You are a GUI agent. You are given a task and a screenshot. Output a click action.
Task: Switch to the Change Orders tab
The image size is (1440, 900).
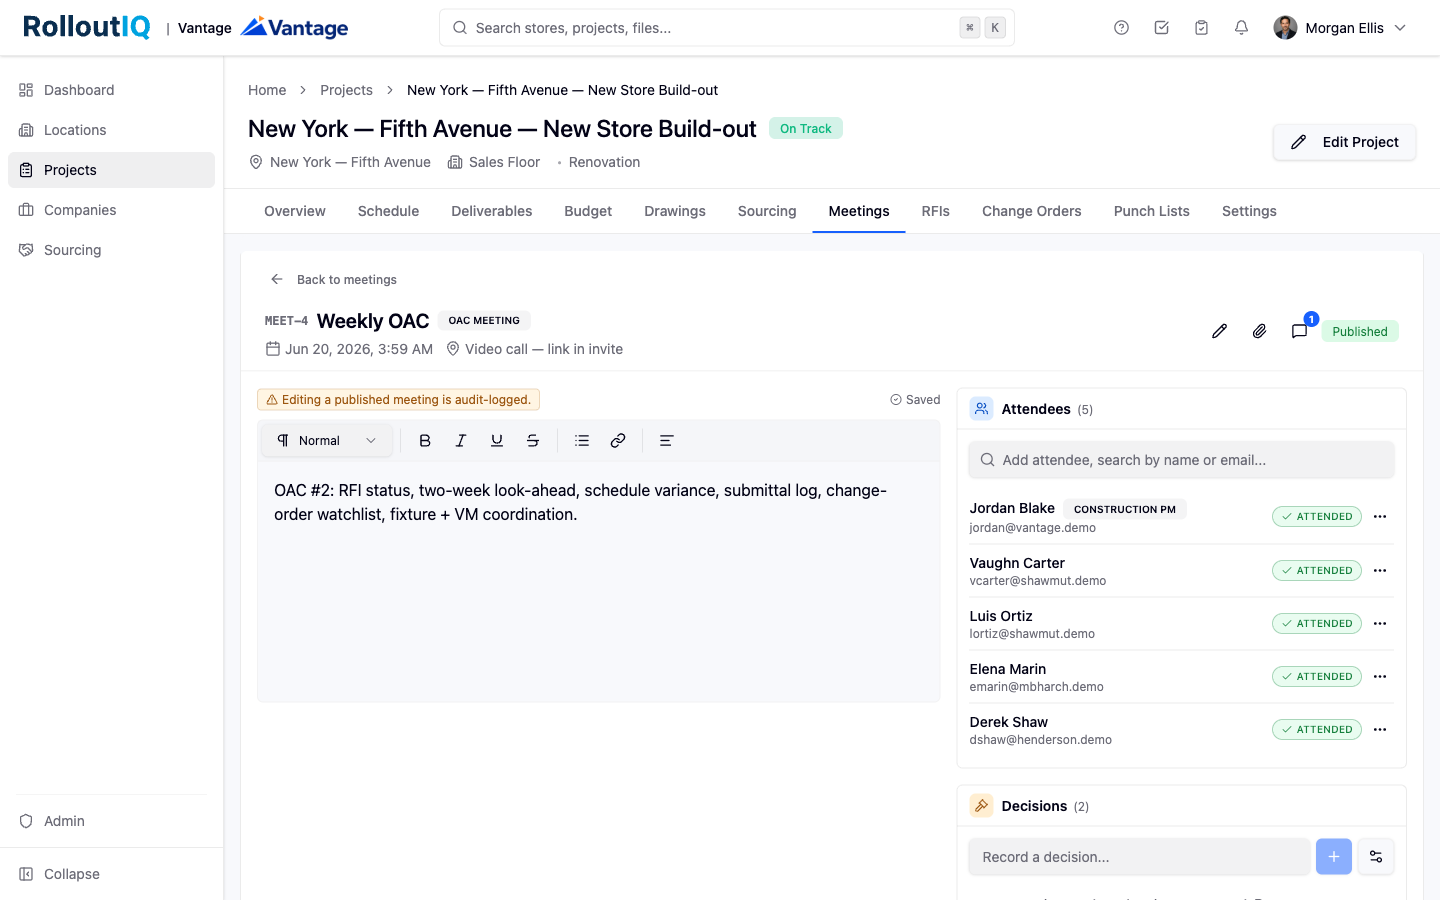pyautogui.click(x=1032, y=211)
